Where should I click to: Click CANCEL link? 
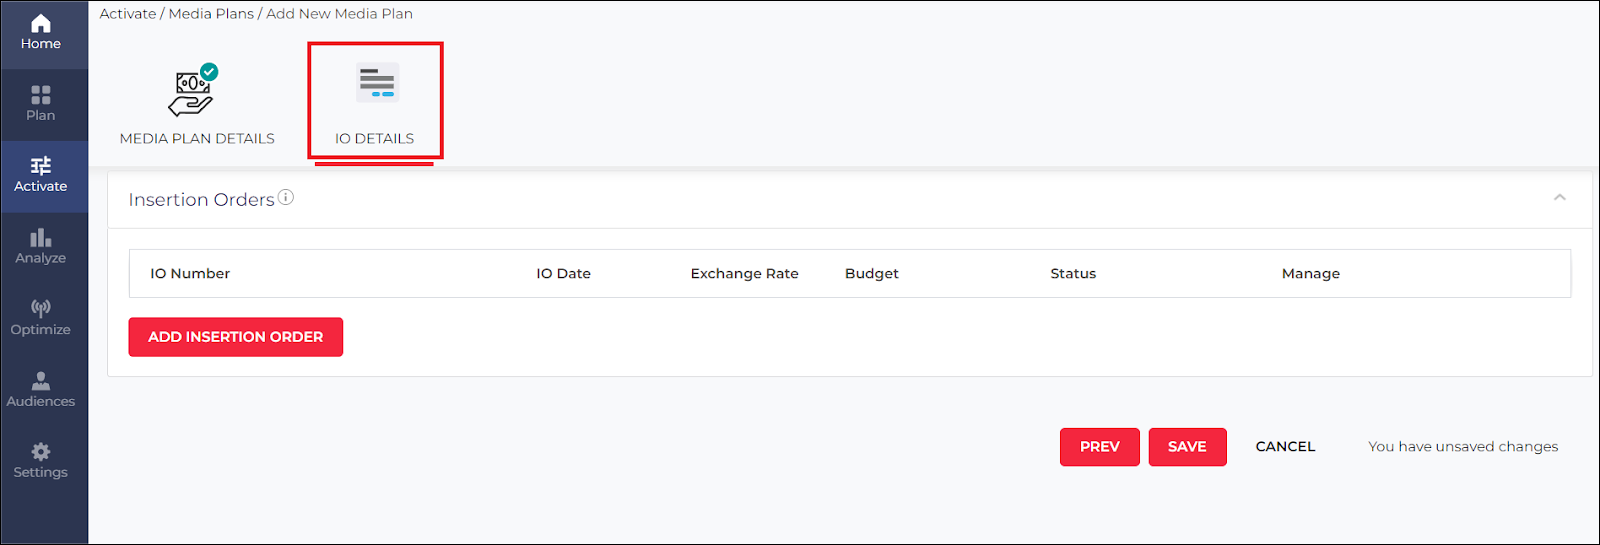coord(1285,447)
